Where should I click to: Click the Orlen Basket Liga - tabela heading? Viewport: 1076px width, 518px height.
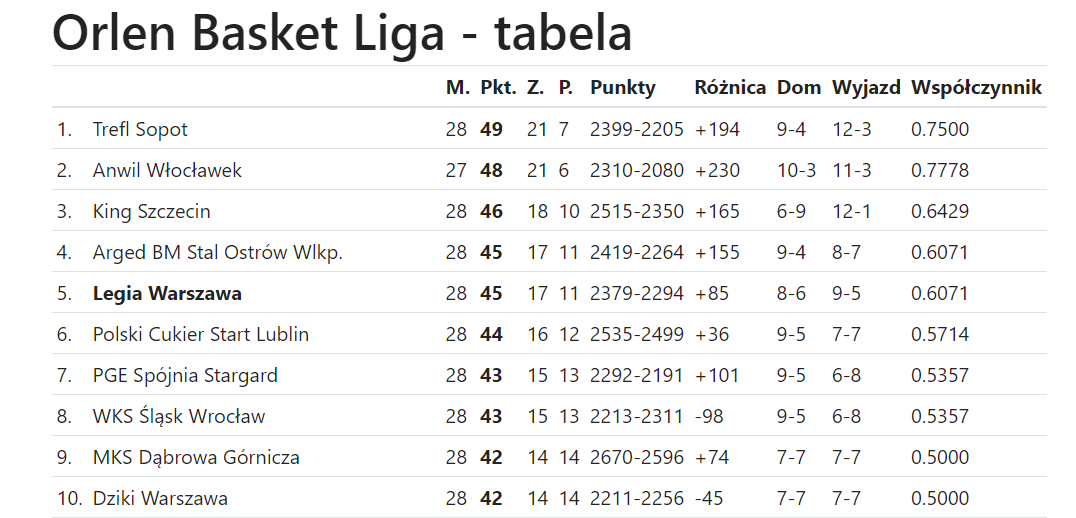(x=342, y=33)
